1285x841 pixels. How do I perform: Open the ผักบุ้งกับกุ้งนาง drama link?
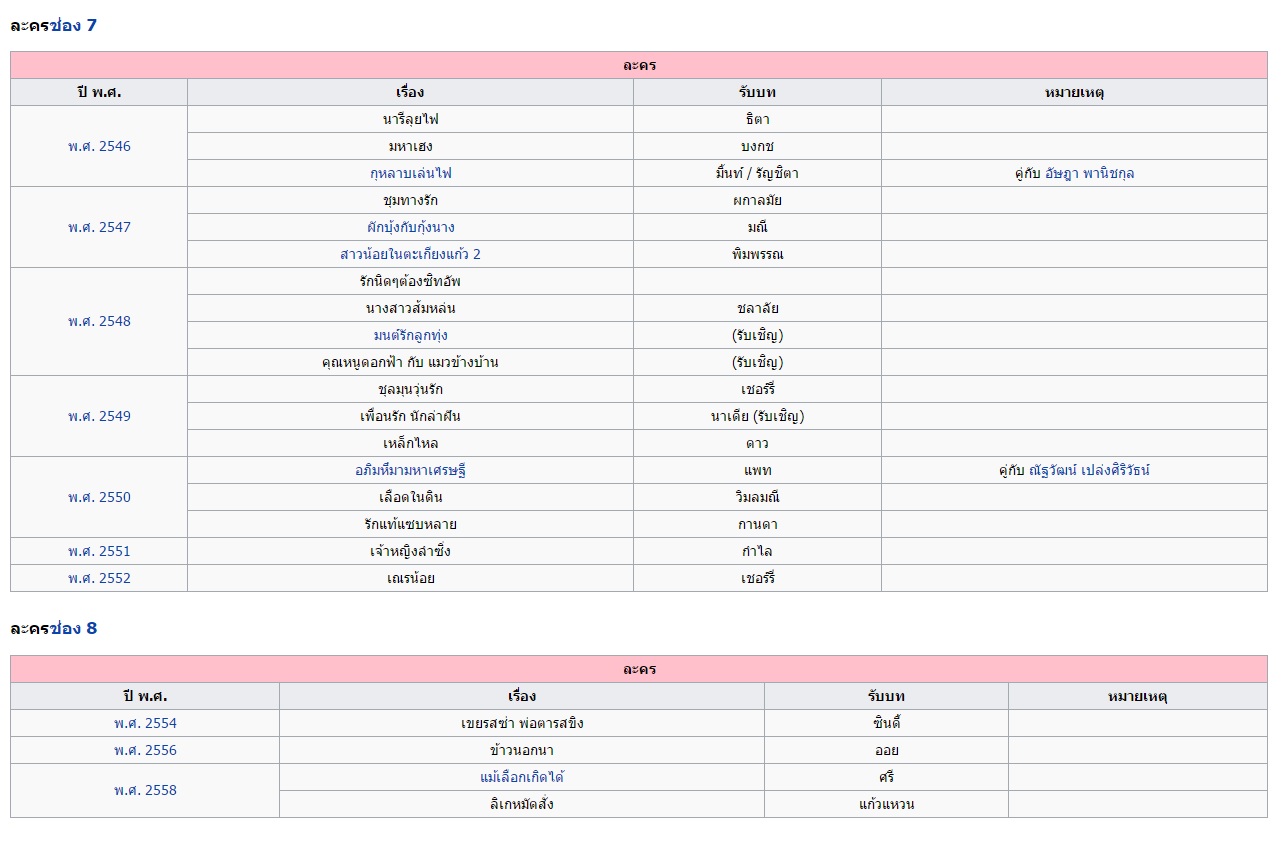click(x=410, y=227)
